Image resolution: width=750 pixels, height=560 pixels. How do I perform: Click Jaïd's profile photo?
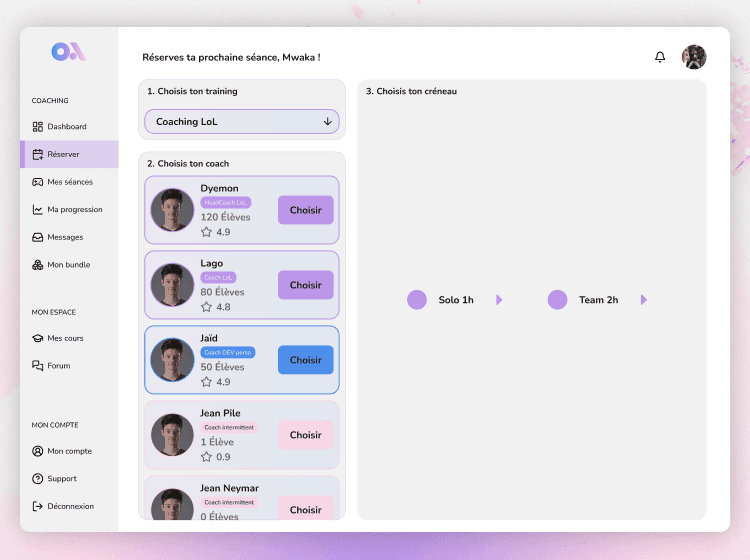(x=172, y=360)
